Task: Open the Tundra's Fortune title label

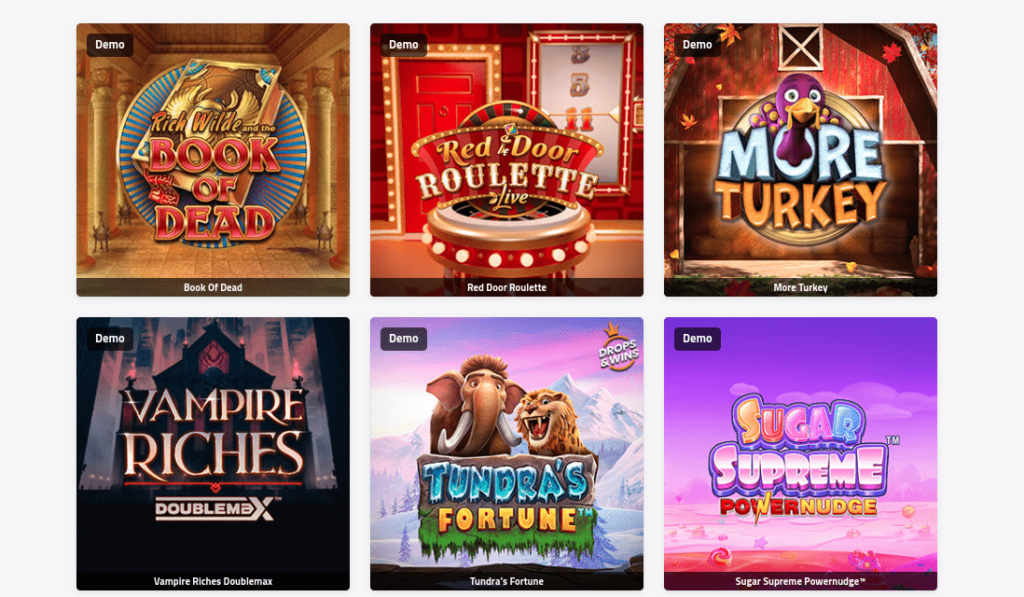Action: click(507, 581)
